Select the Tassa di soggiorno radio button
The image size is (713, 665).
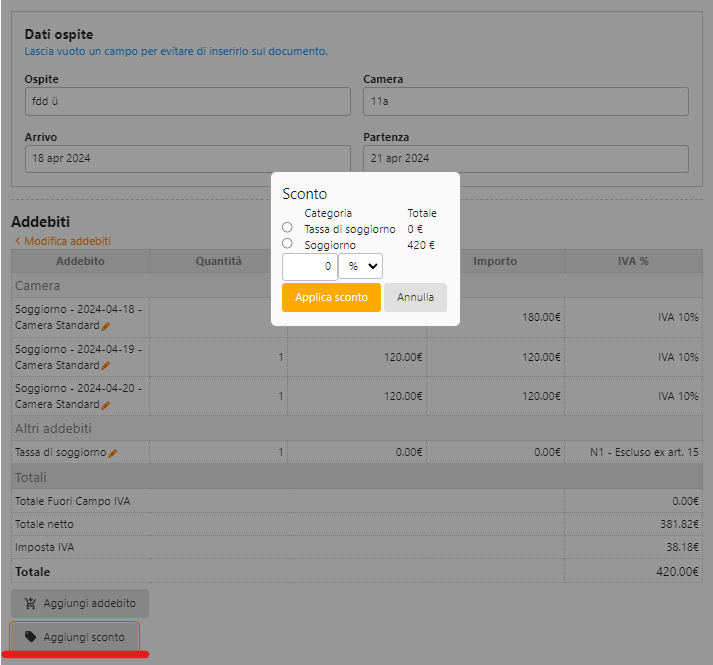click(x=288, y=228)
